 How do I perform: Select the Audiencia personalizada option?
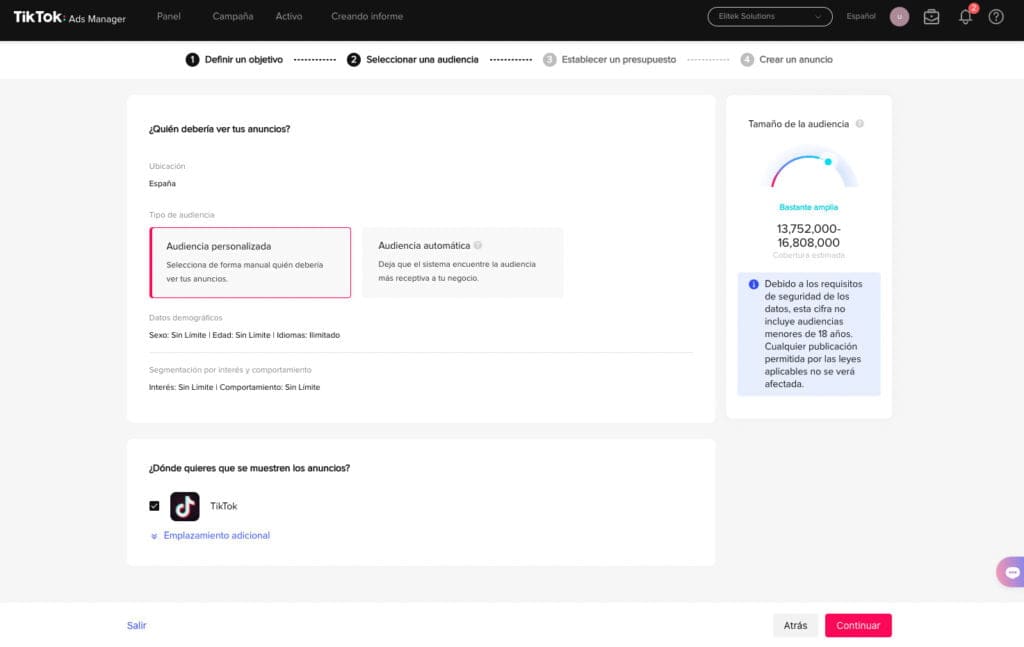250,262
